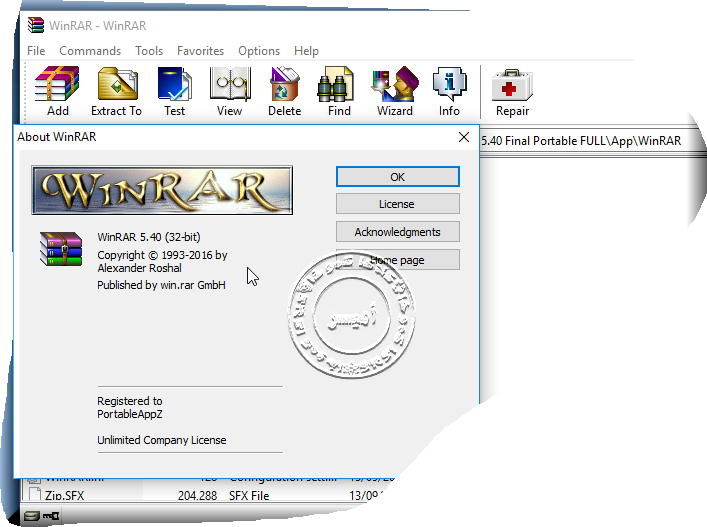Open the Favorites menu

coord(200,50)
